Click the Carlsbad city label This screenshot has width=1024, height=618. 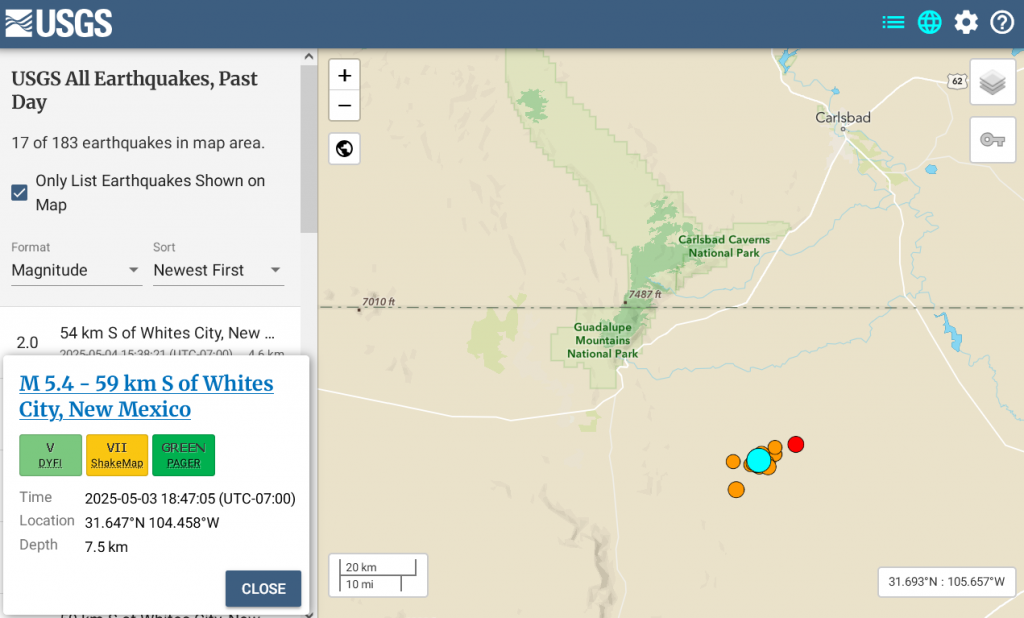click(842, 118)
